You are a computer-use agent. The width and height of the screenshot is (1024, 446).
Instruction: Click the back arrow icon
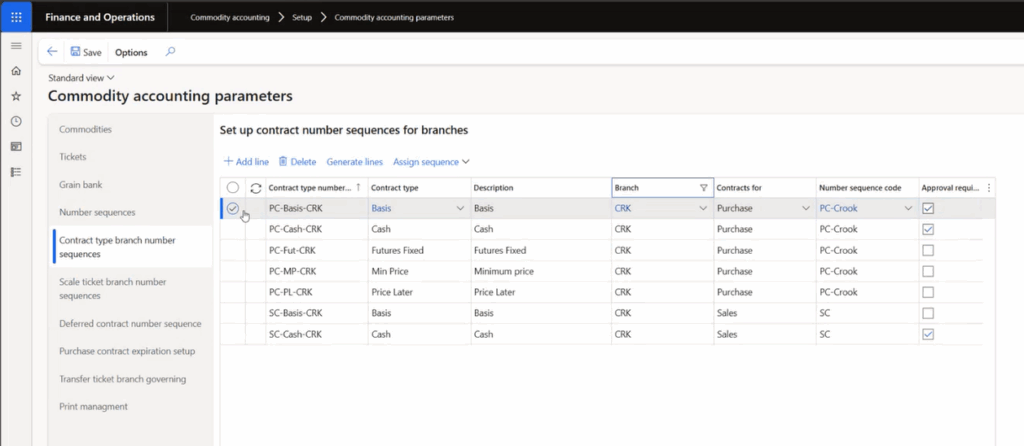(x=52, y=52)
